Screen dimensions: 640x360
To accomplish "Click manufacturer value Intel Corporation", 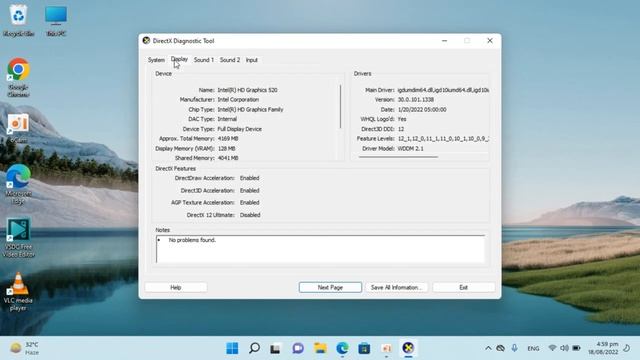I will click(x=238, y=100).
